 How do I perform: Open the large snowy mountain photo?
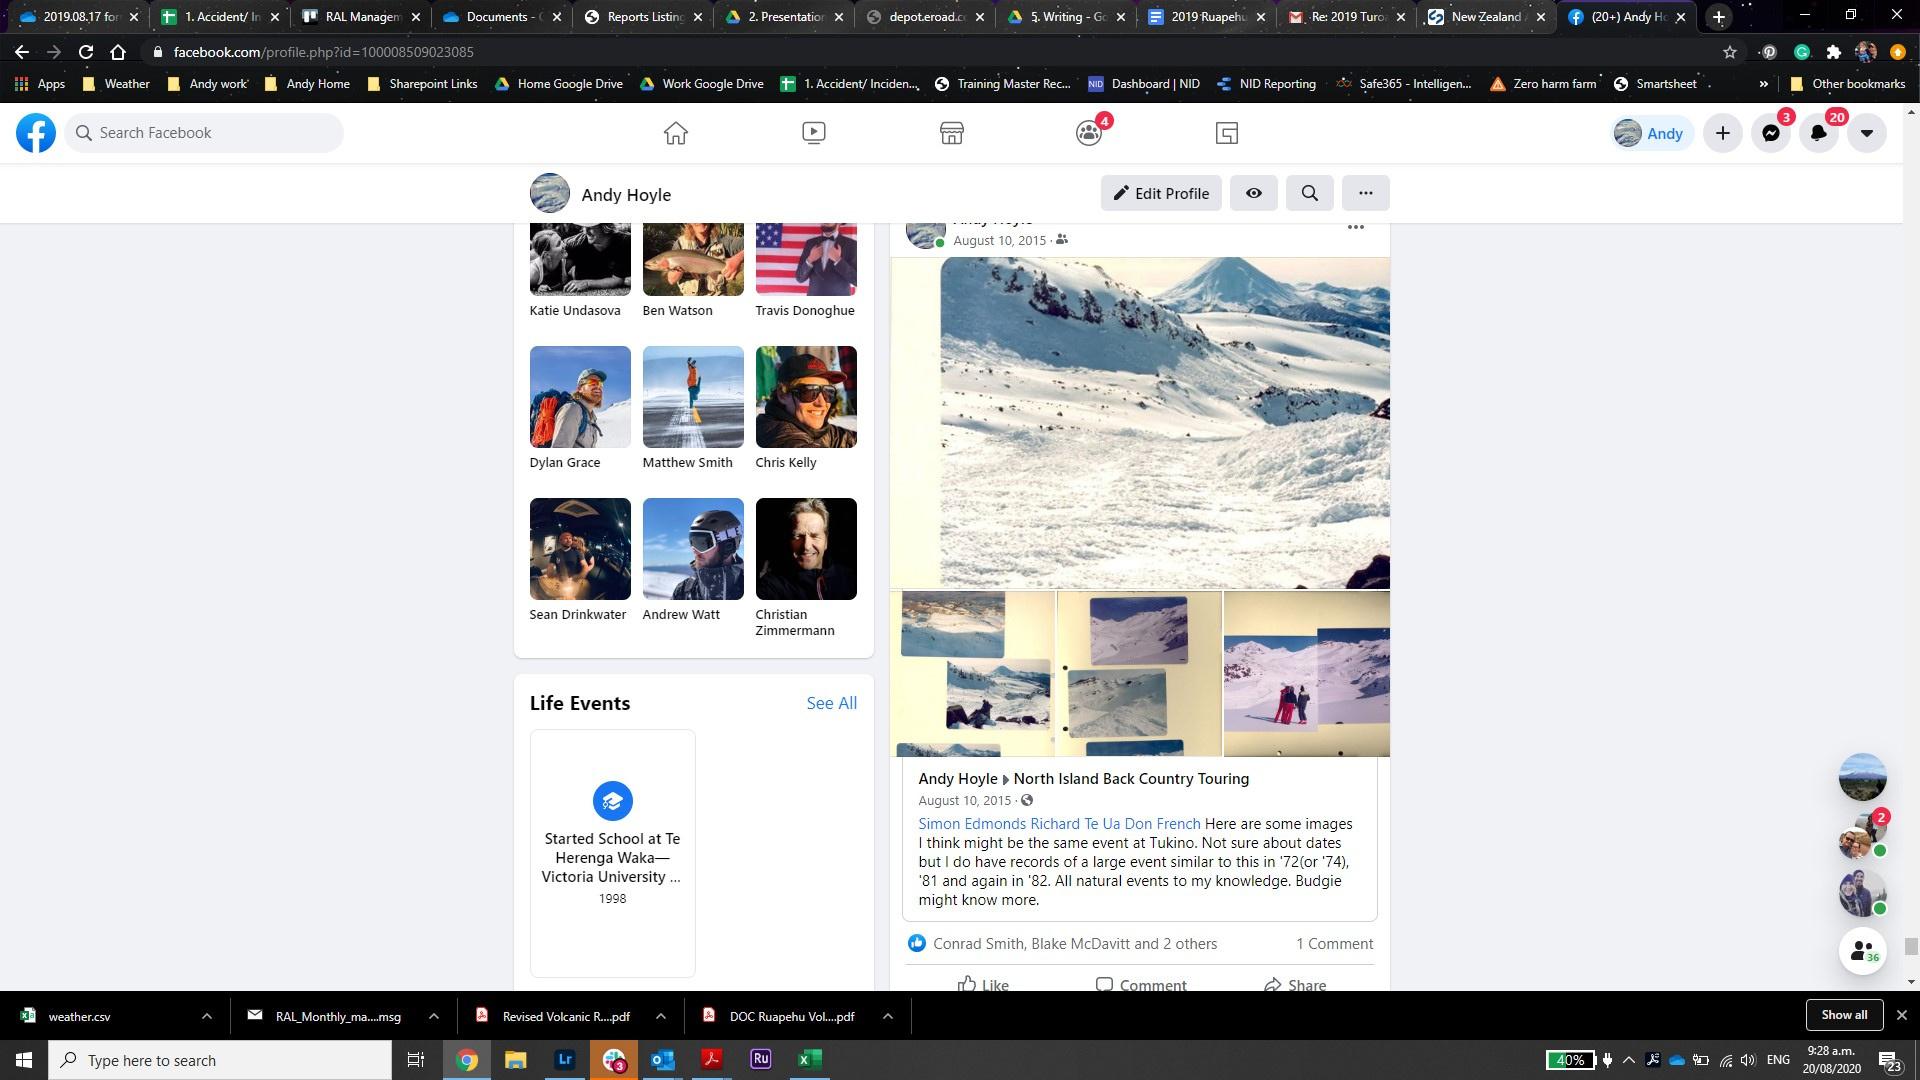[1140, 423]
